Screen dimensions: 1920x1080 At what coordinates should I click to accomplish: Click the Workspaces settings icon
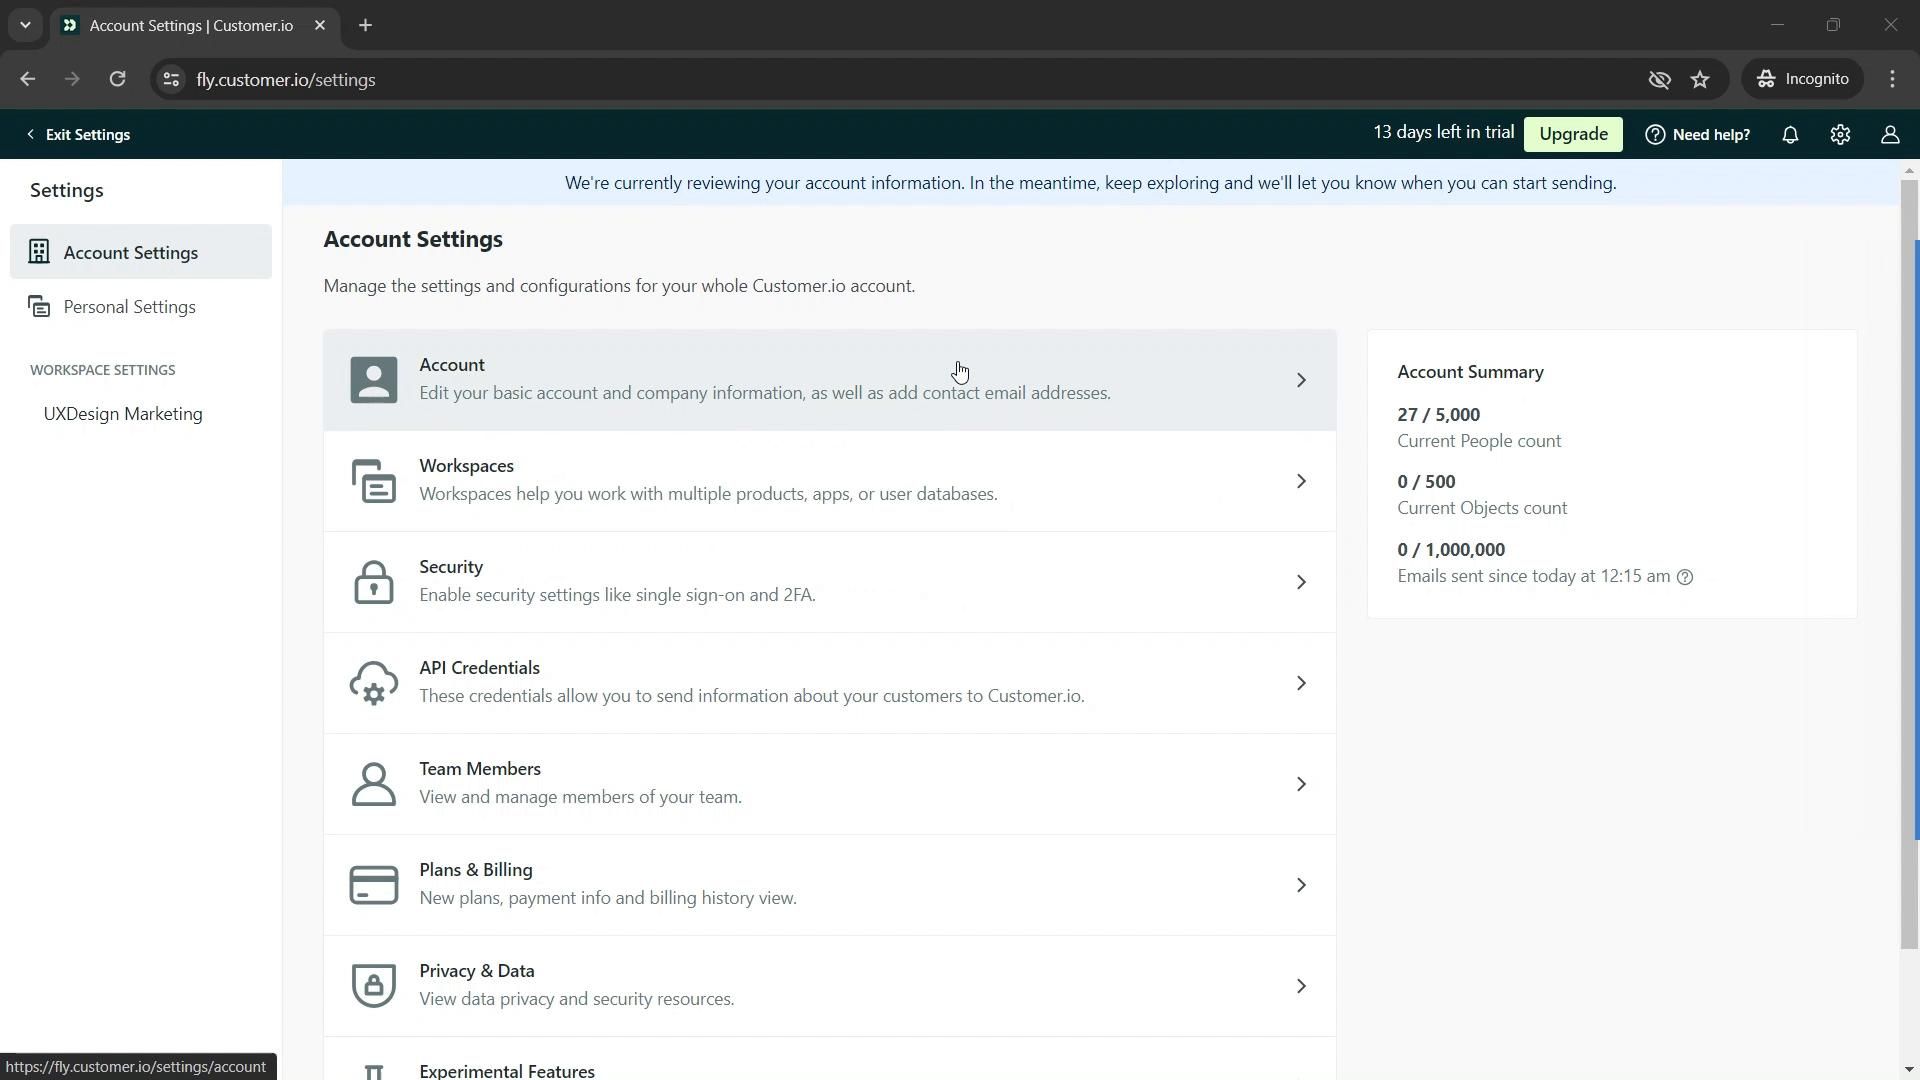[373, 481]
